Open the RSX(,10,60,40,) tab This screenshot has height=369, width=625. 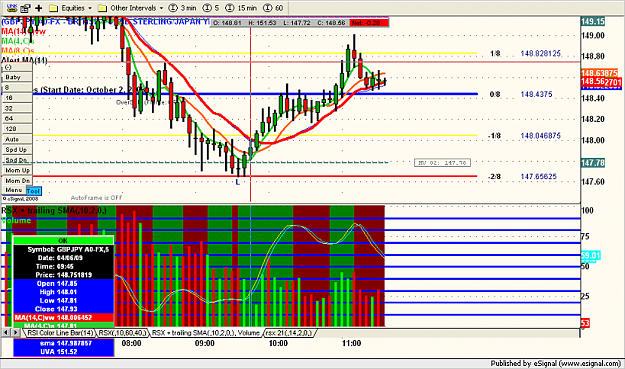(122, 333)
